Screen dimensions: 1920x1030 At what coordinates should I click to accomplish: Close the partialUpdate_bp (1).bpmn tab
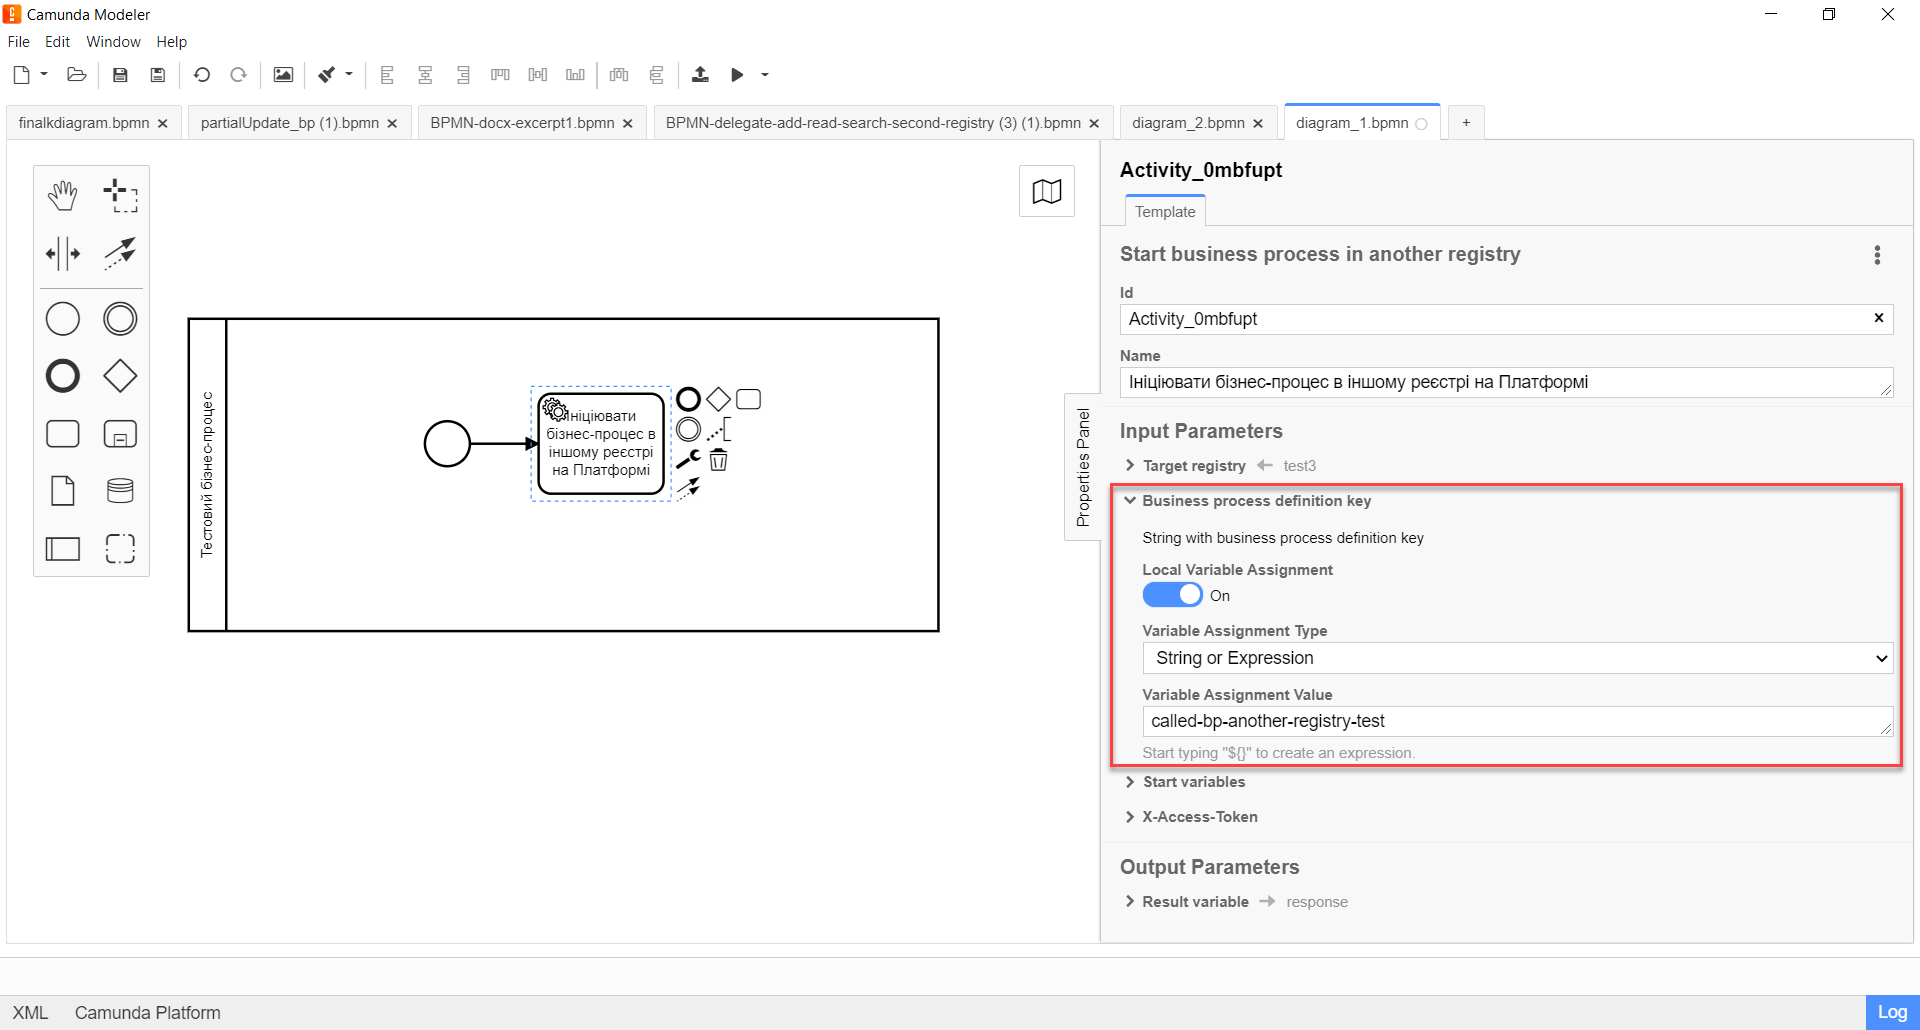click(392, 124)
